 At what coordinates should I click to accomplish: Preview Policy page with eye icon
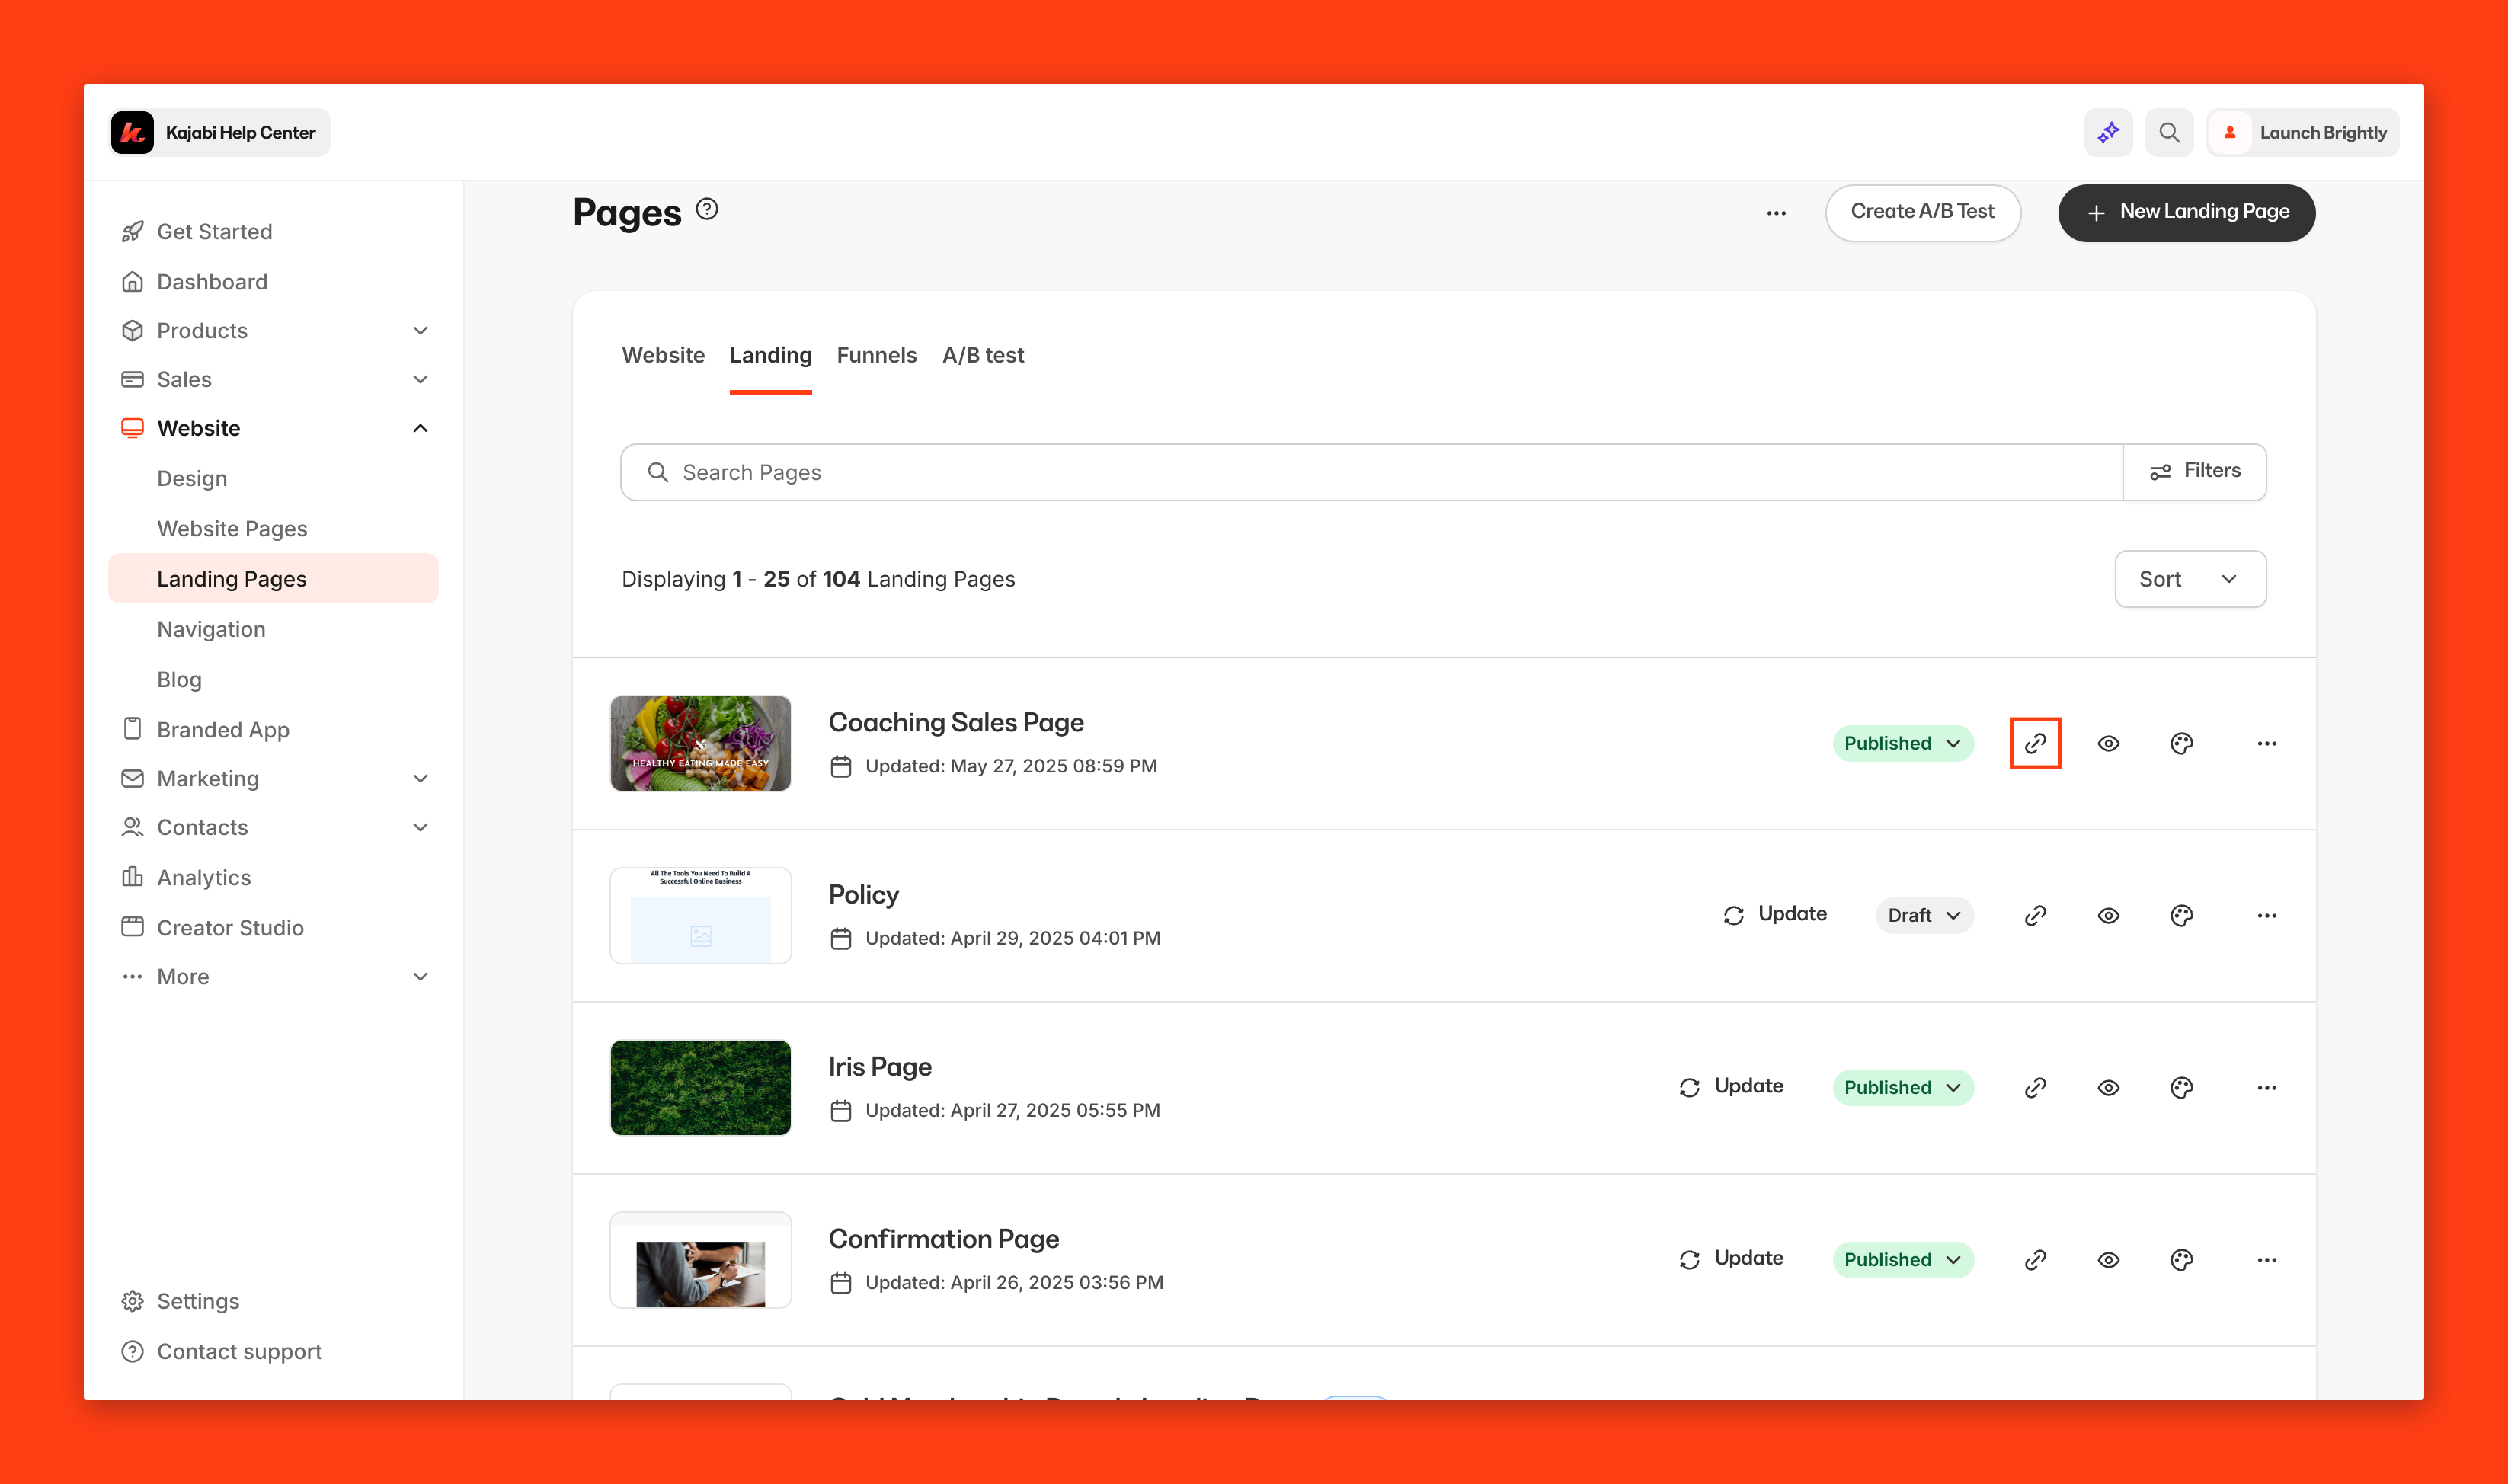(2108, 915)
